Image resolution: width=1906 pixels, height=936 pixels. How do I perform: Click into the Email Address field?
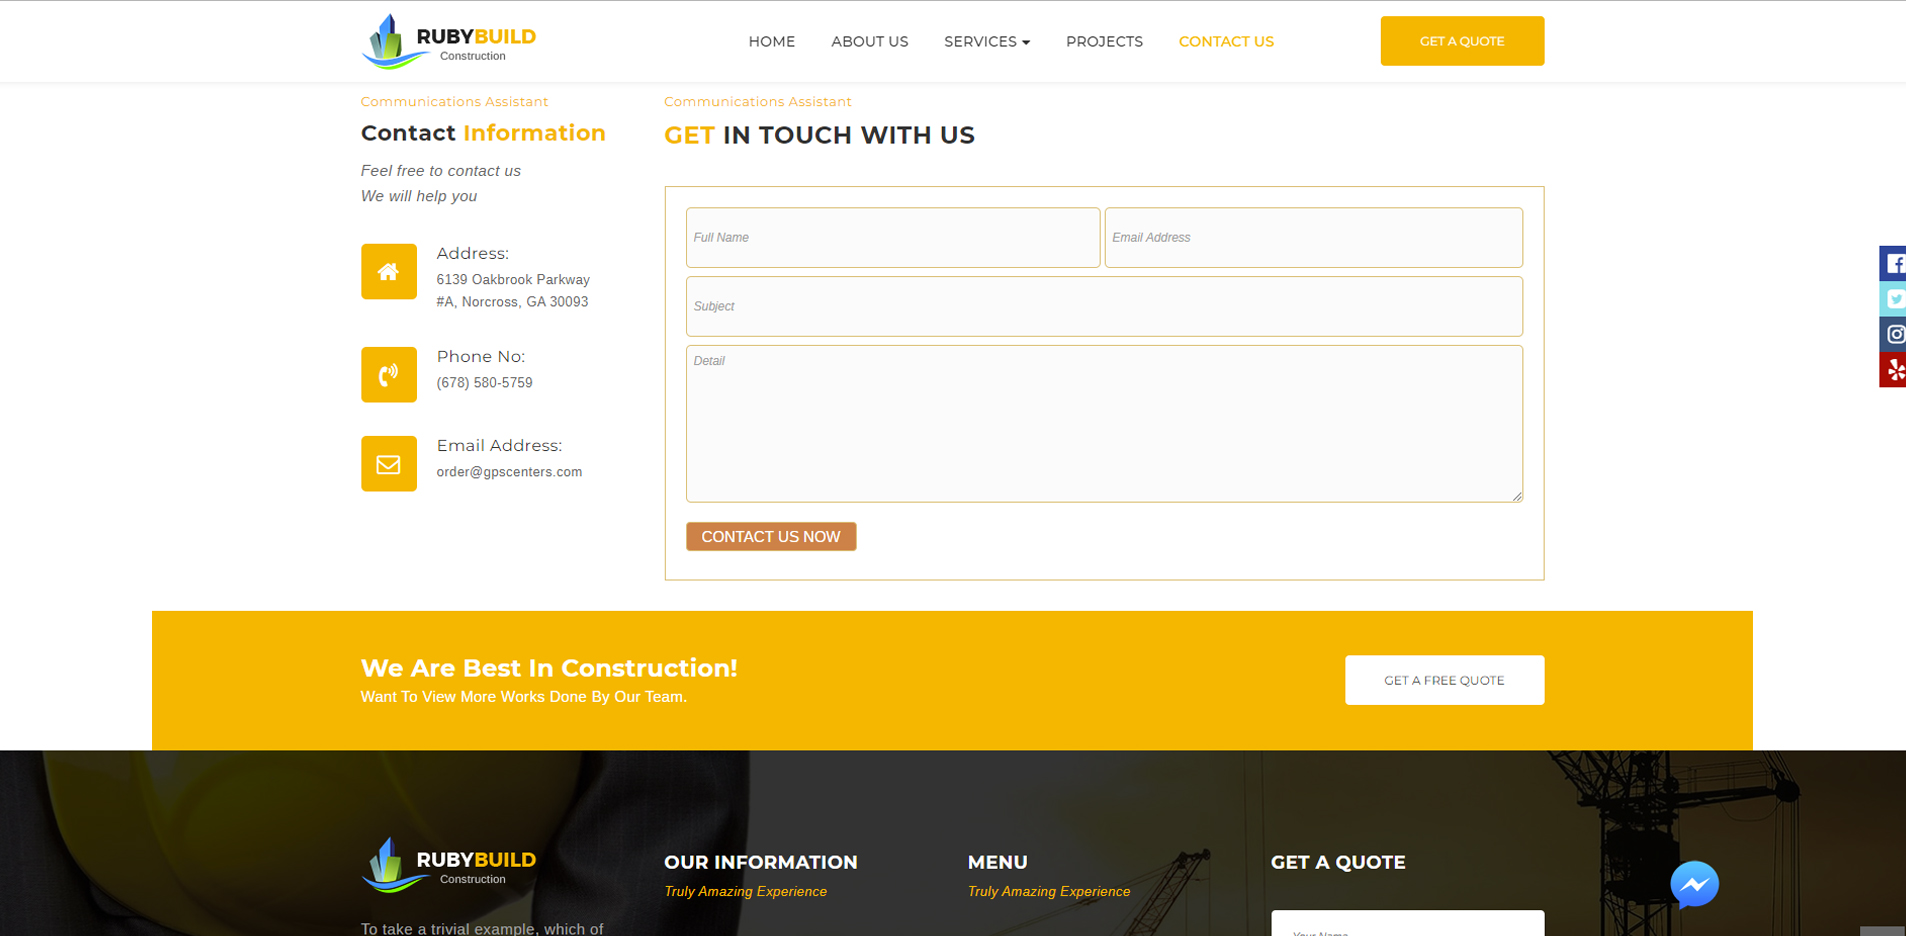1314,238
